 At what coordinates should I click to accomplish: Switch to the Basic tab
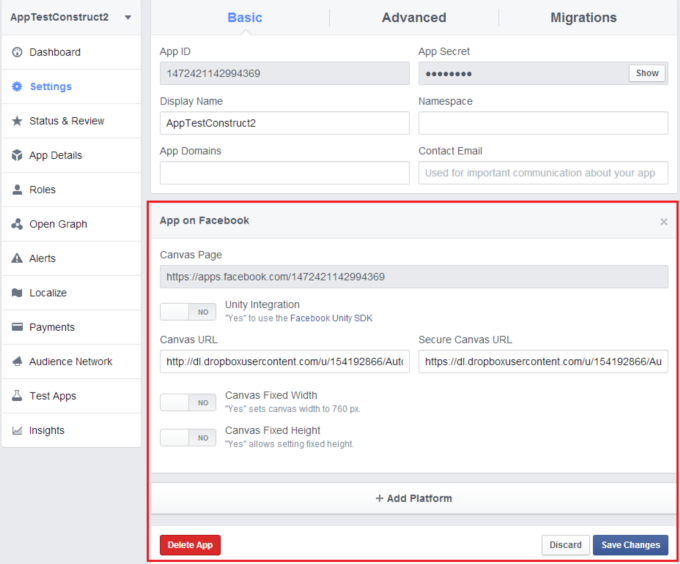point(245,17)
